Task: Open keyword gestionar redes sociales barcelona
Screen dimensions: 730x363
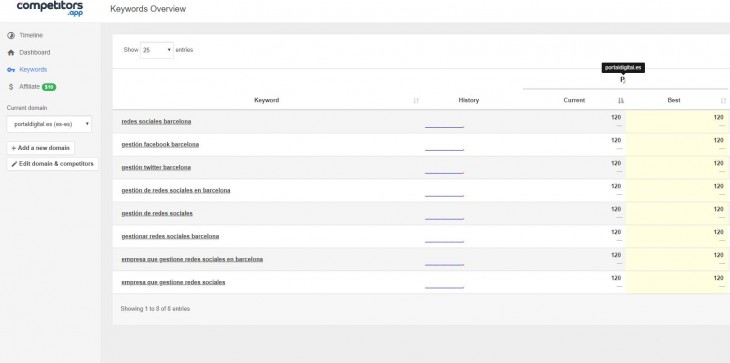Action: [x=170, y=236]
